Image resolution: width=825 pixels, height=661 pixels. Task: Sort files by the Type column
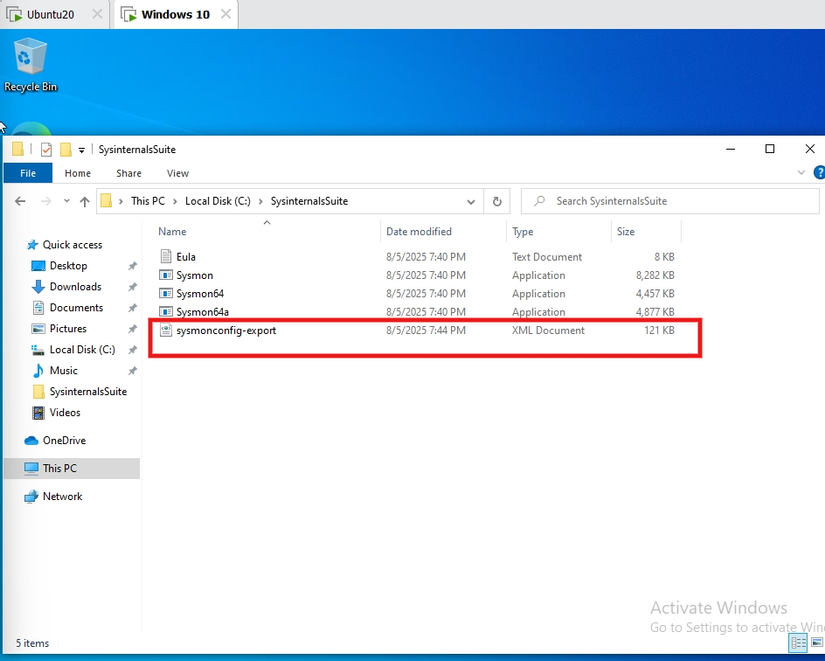coord(522,232)
